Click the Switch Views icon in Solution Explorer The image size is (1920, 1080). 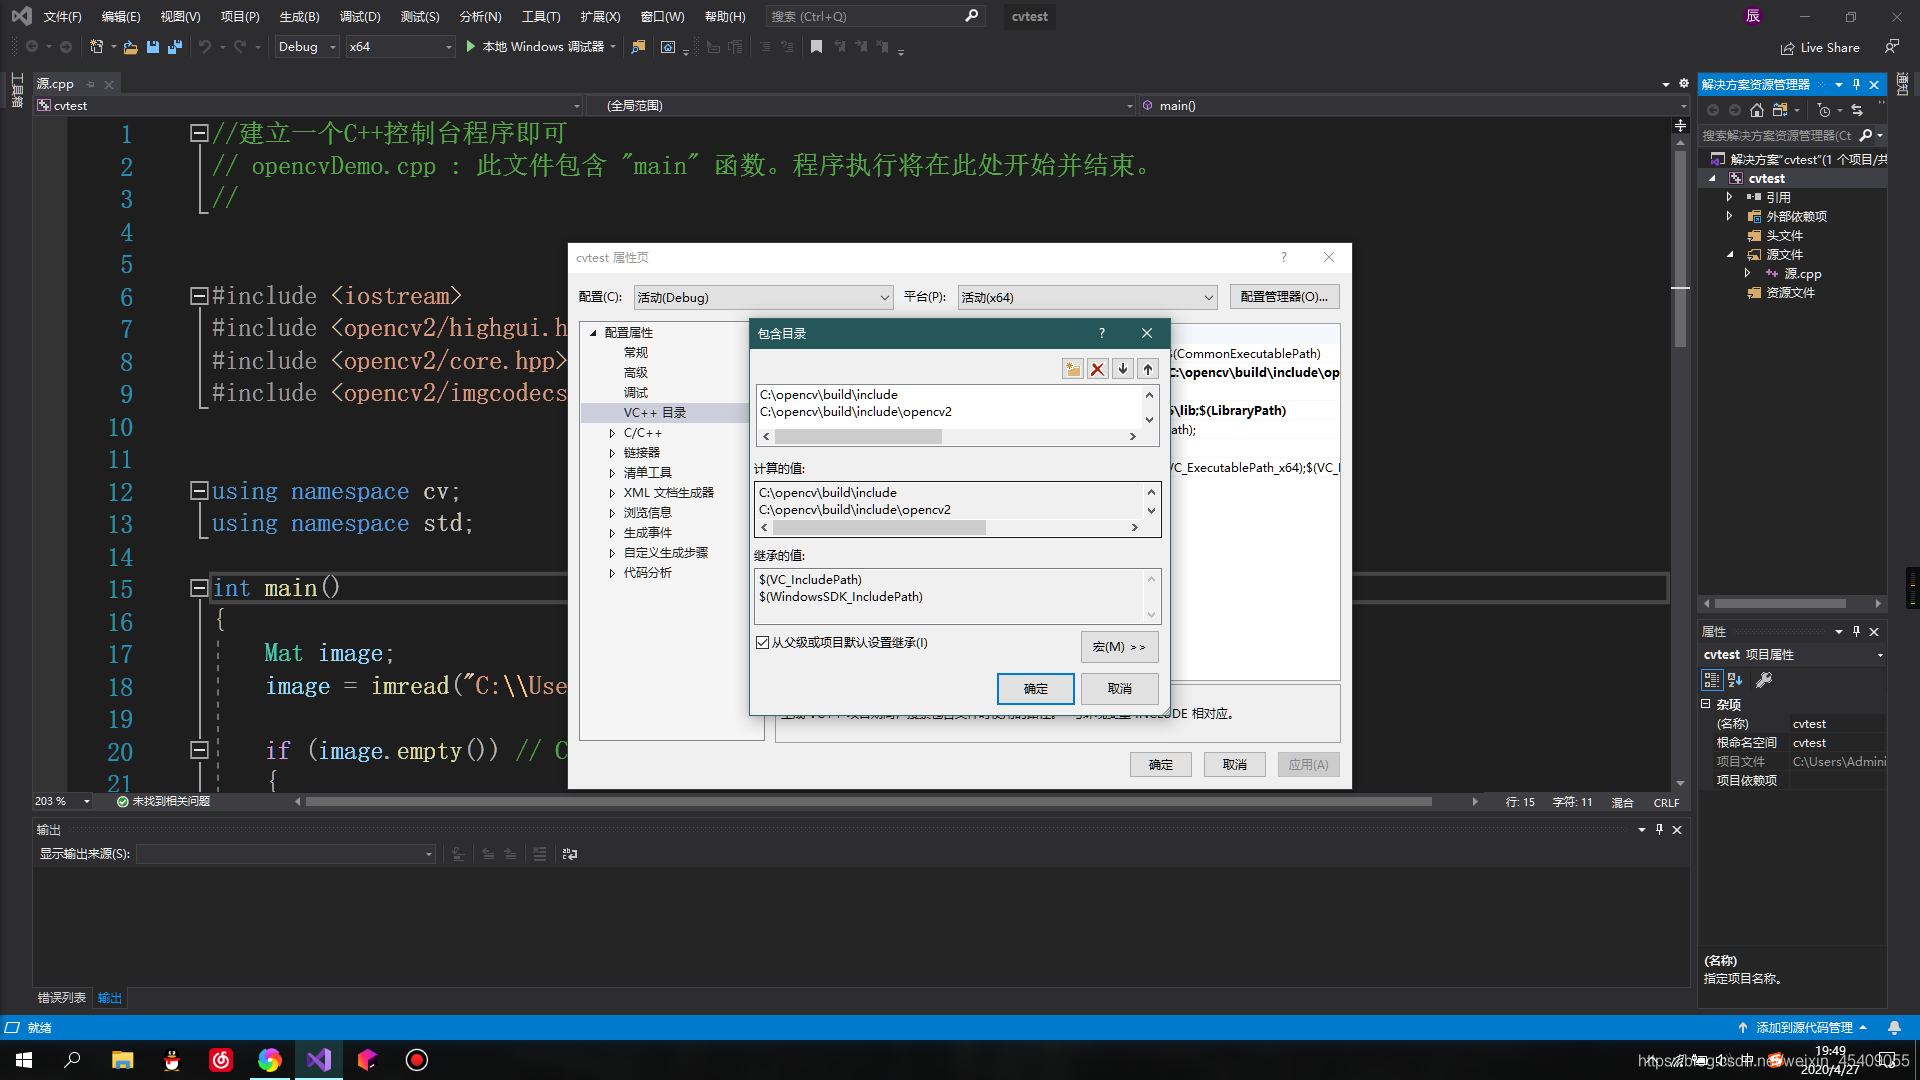pyautogui.click(x=1780, y=110)
